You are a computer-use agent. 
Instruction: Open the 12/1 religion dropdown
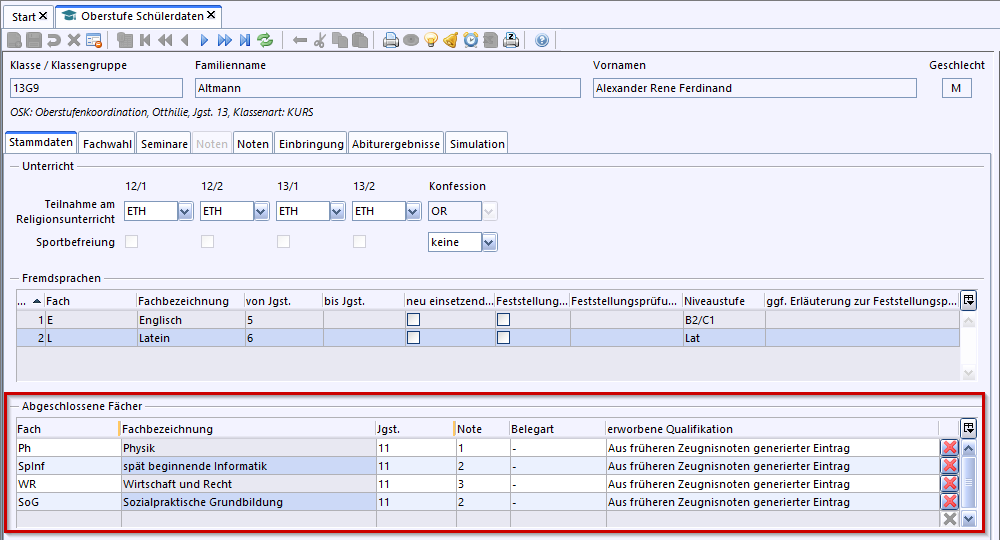coord(185,211)
